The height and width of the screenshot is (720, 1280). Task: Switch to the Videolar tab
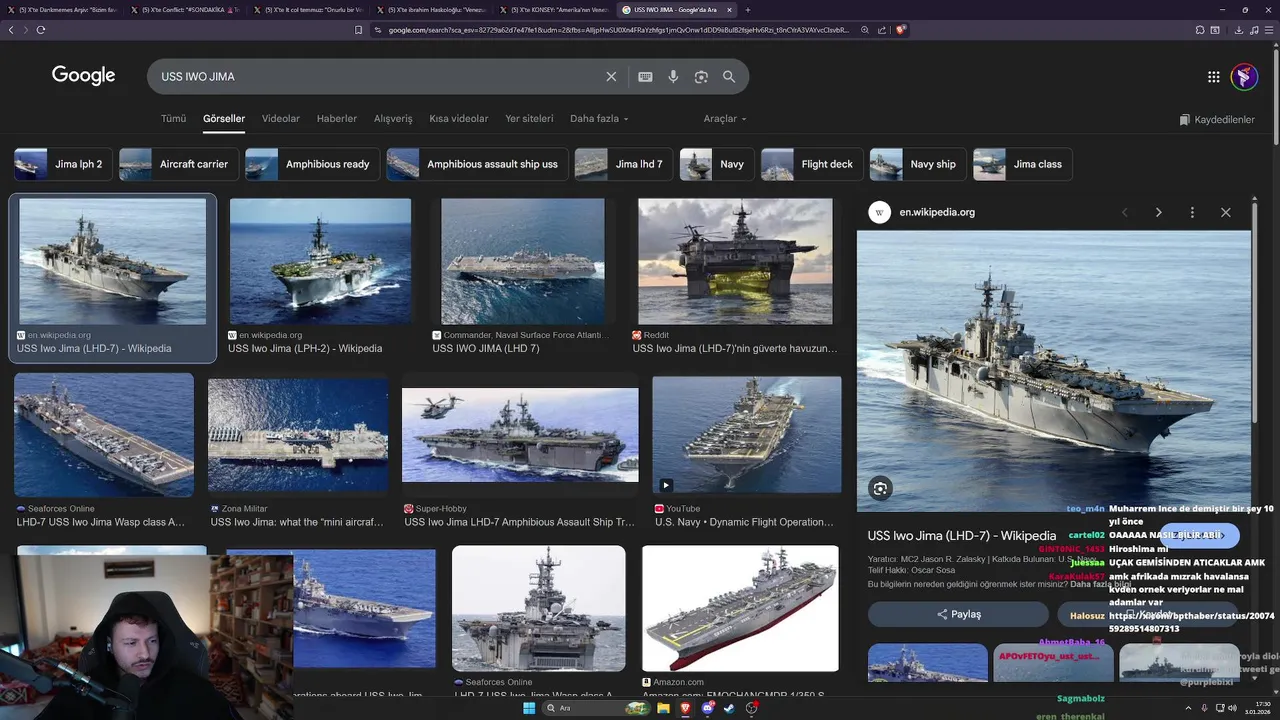[281, 119]
